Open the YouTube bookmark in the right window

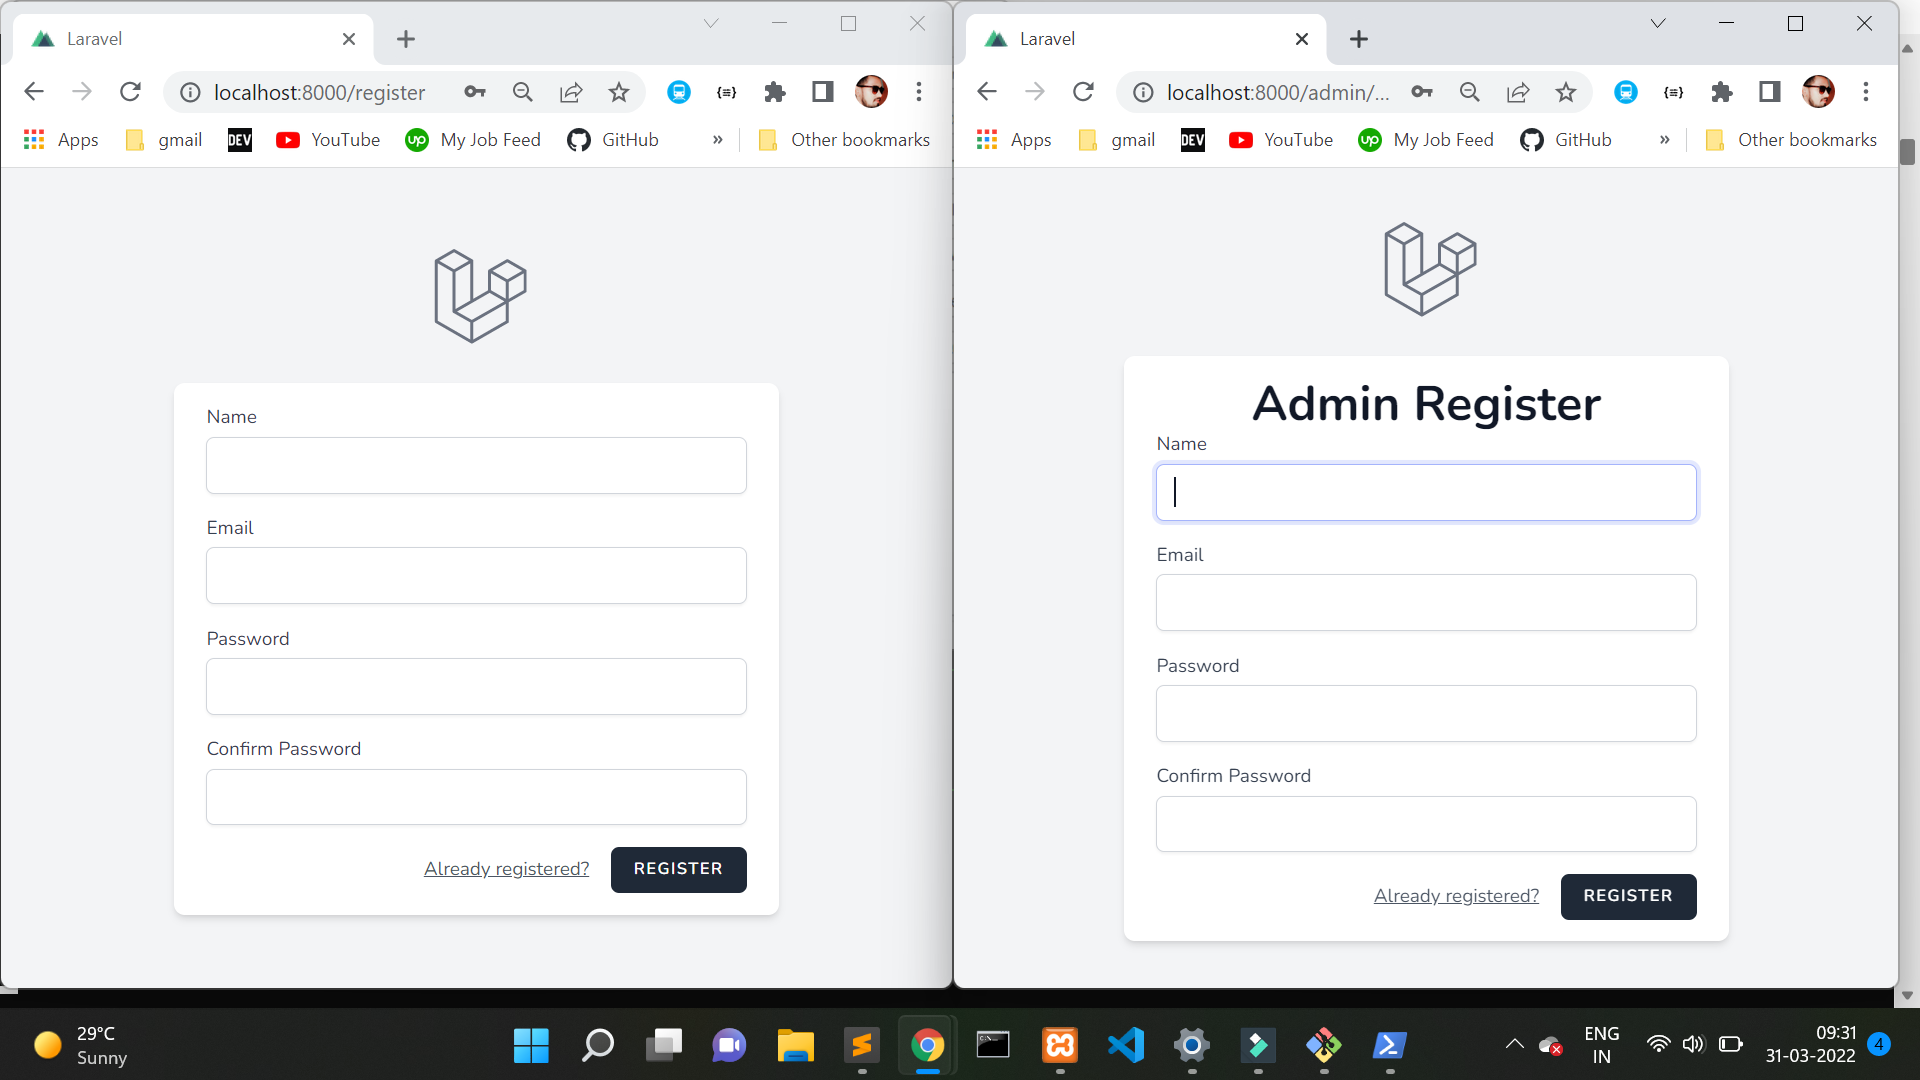[1281, 140]
